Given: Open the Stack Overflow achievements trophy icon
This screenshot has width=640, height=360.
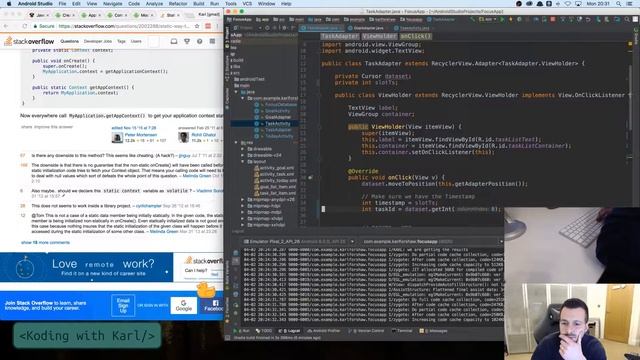Looking at the screenshot, I should pos(187,41).
